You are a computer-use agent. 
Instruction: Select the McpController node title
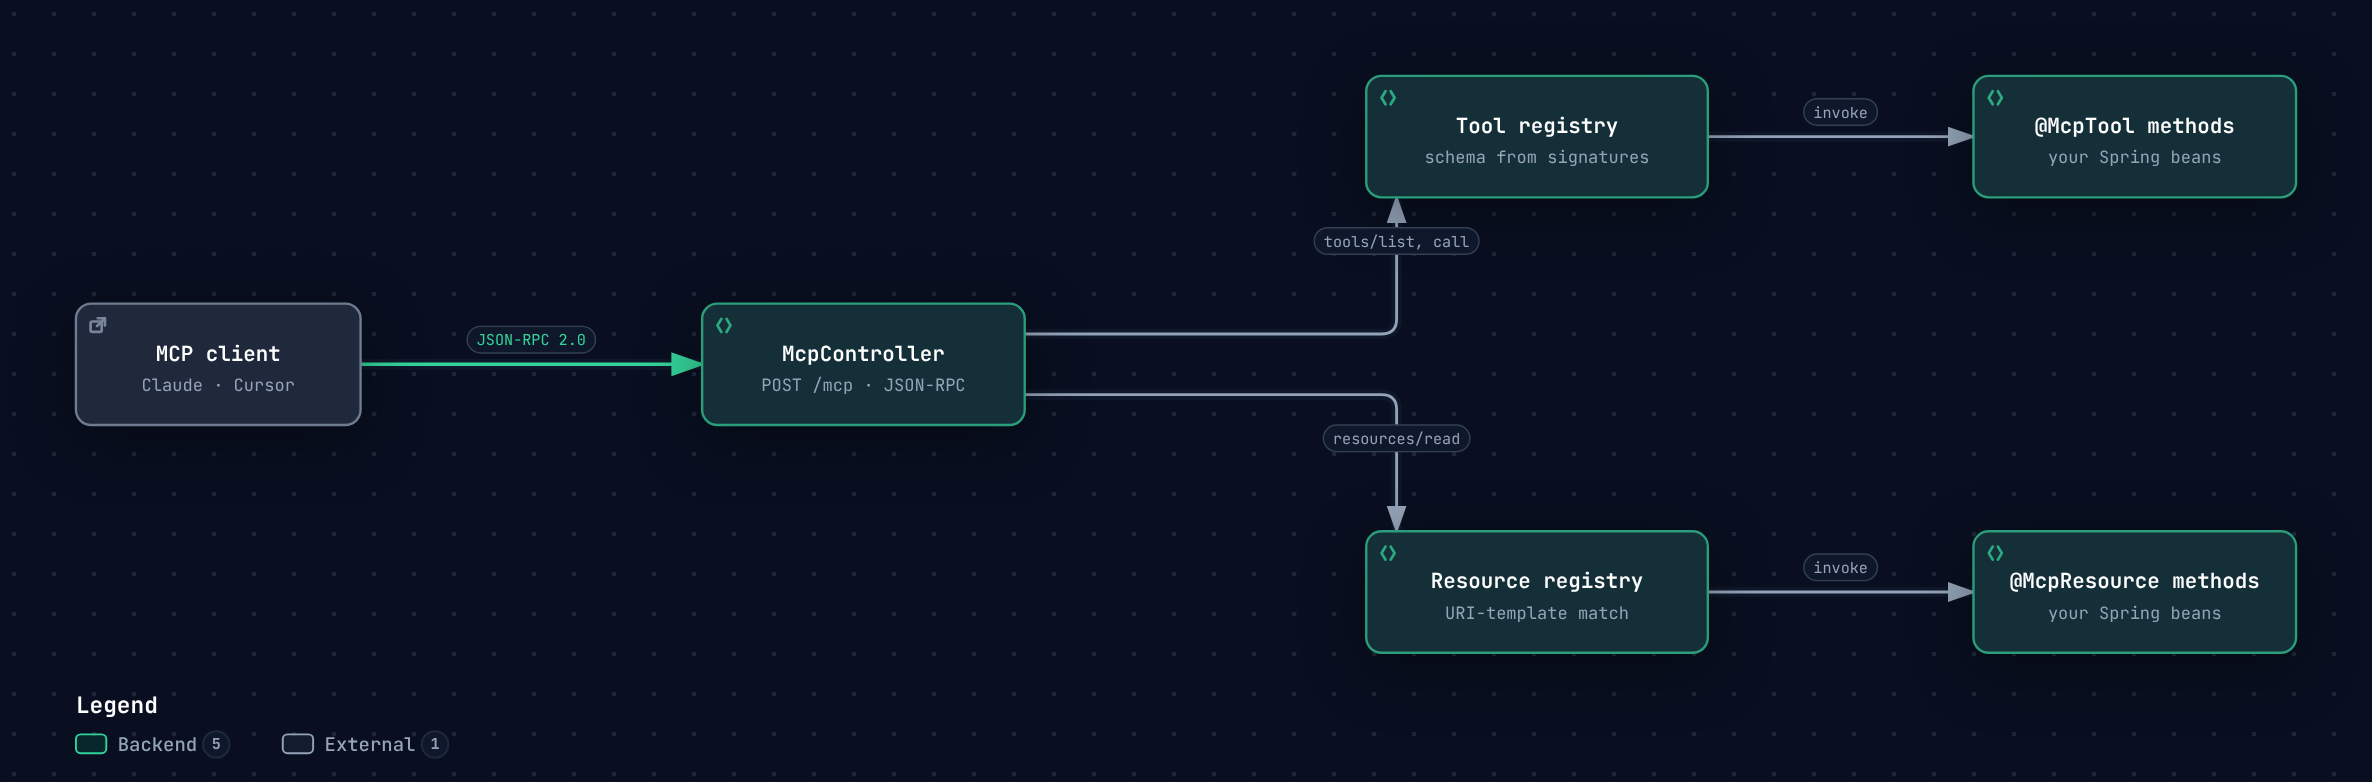pos(863,354)
